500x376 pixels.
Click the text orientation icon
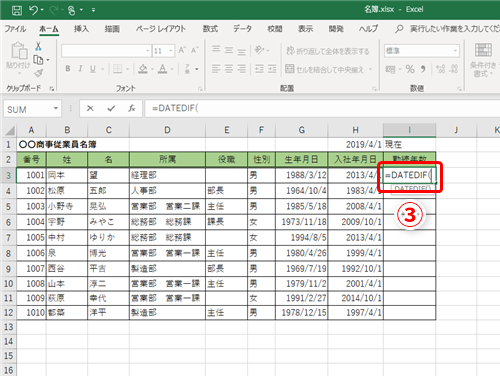click(x=259, y=50)
